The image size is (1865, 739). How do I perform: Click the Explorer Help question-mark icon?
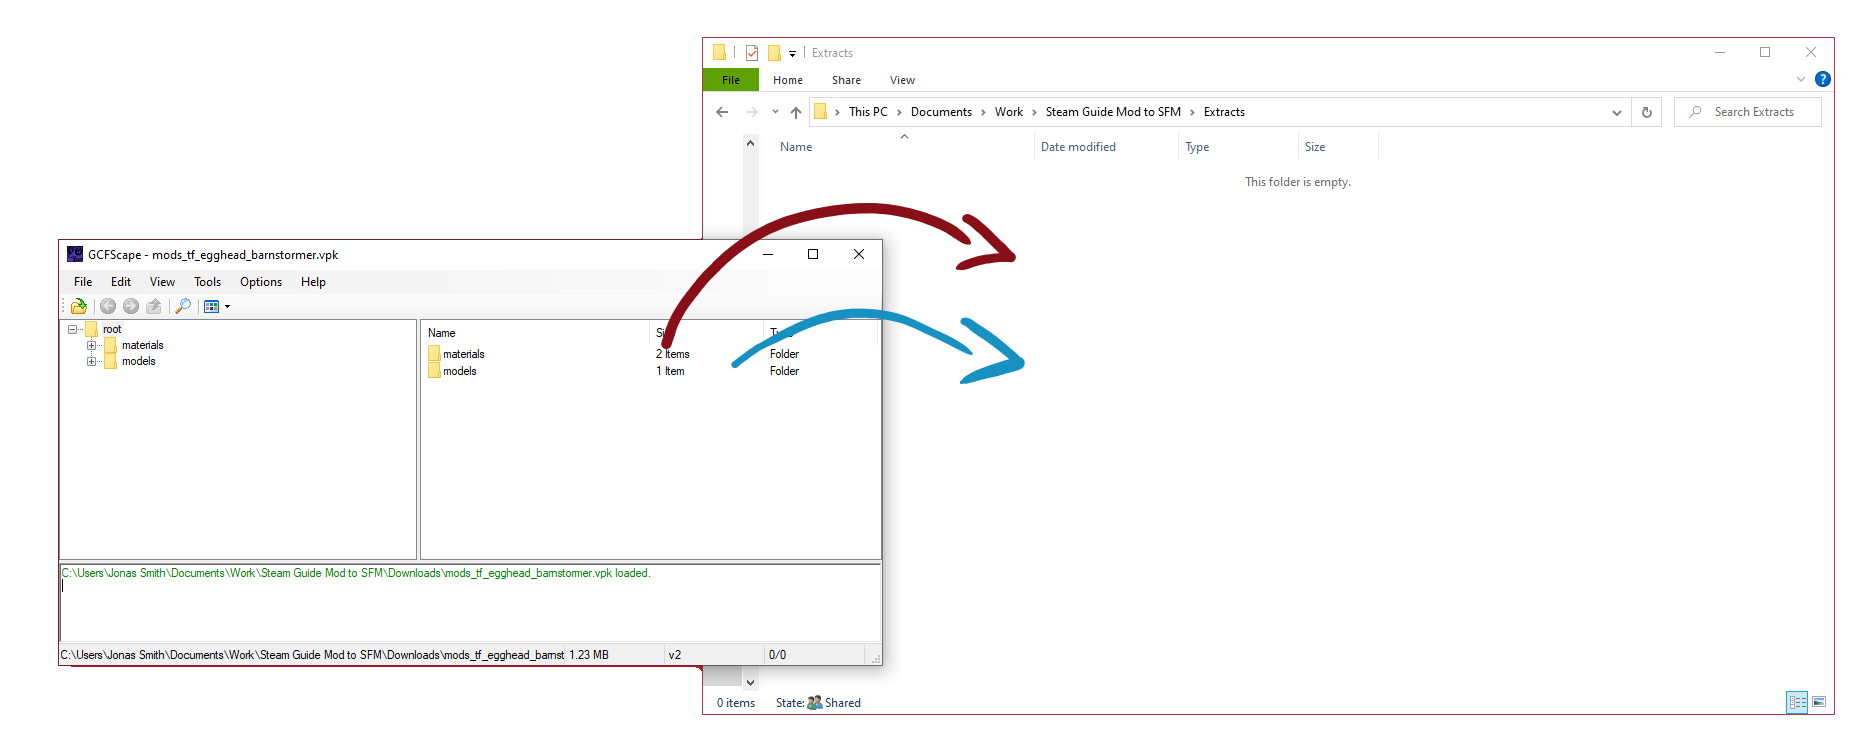pyautogui.click(x=1823, y=79)
